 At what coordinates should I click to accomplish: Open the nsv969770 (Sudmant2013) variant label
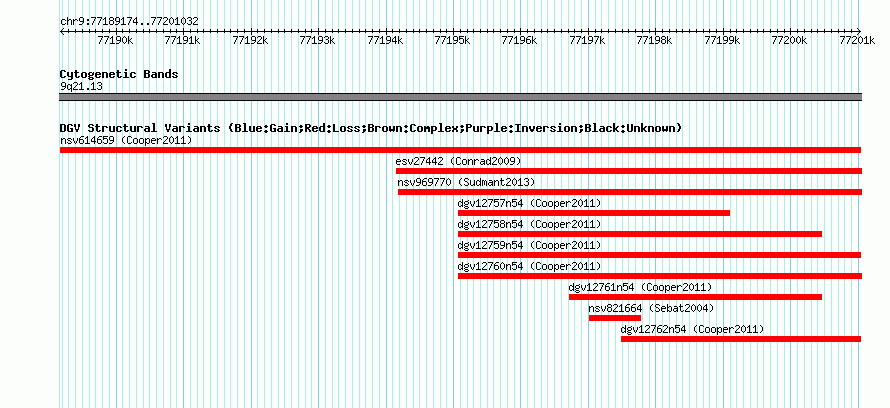pos(466,182)
